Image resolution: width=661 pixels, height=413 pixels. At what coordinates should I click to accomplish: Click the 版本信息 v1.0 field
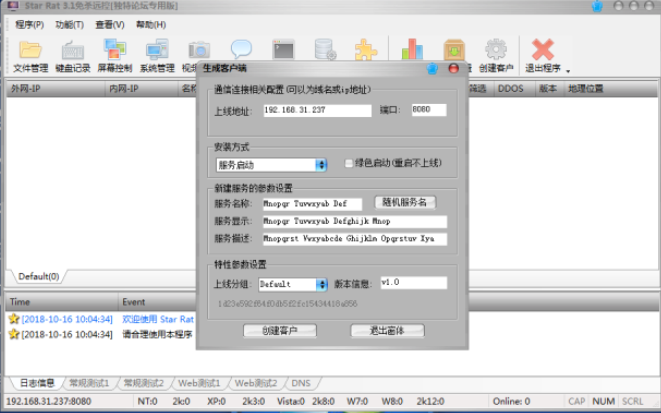(413, 282)
